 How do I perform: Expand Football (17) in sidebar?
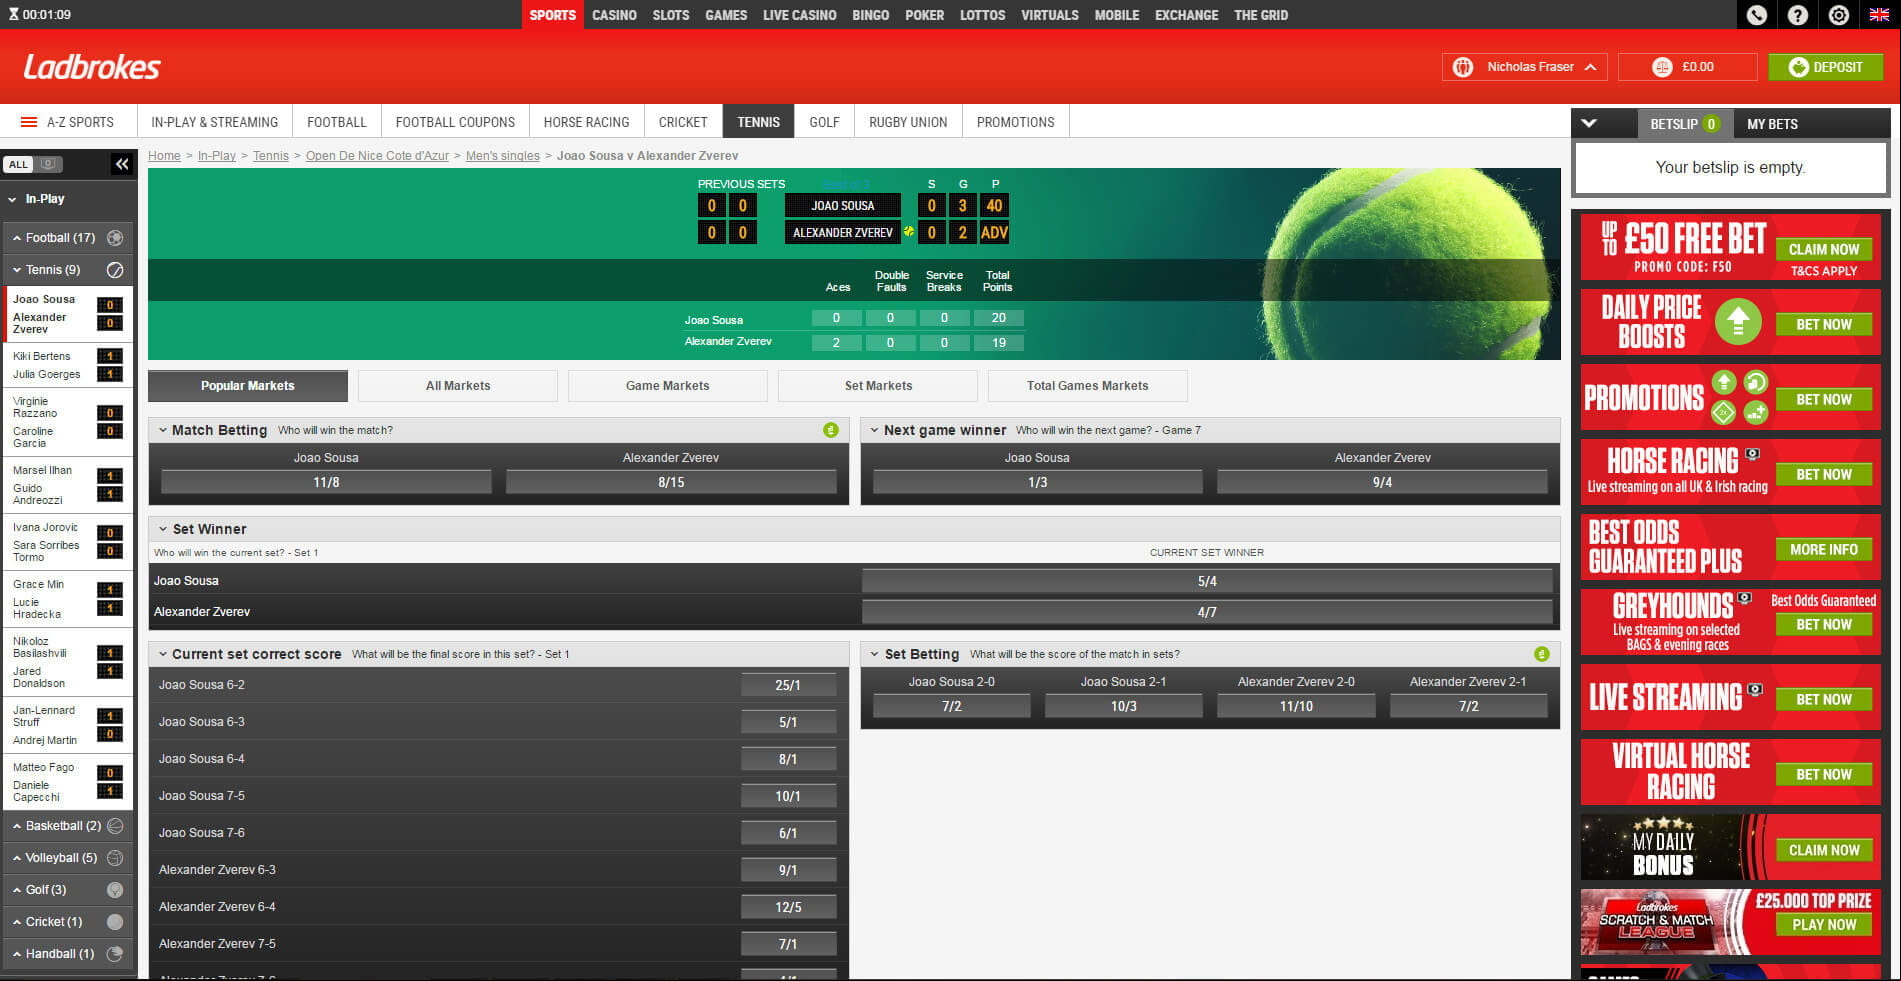click(17, 238)
